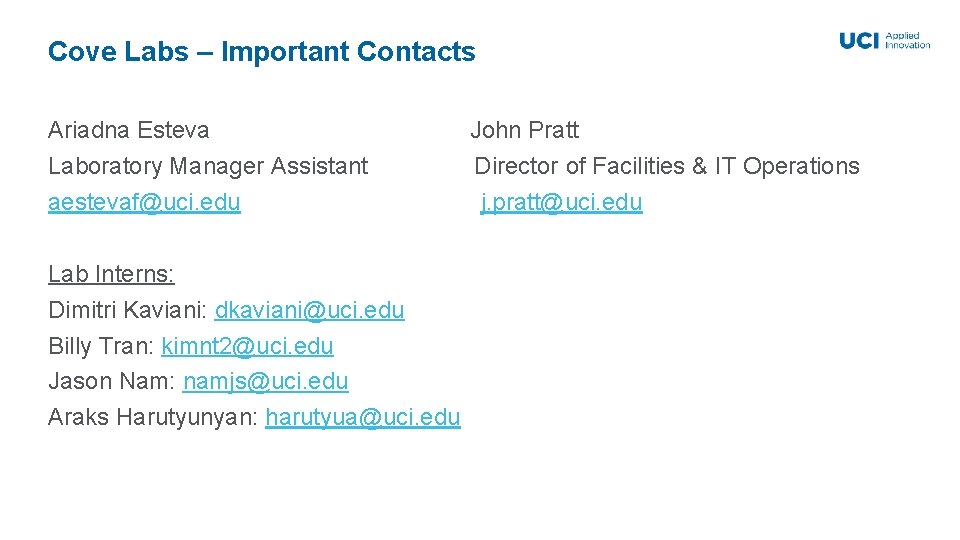Click the Applied Innovation logo text
This screenshot has width=960, height=540.
point(908,40)
